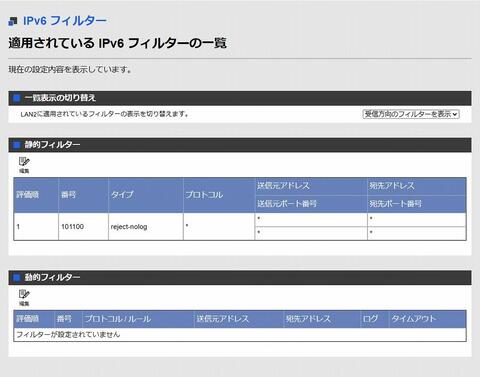Click the IPv6 フィルター page logo icon
The image size is (480, 377).
coord(13,22)
